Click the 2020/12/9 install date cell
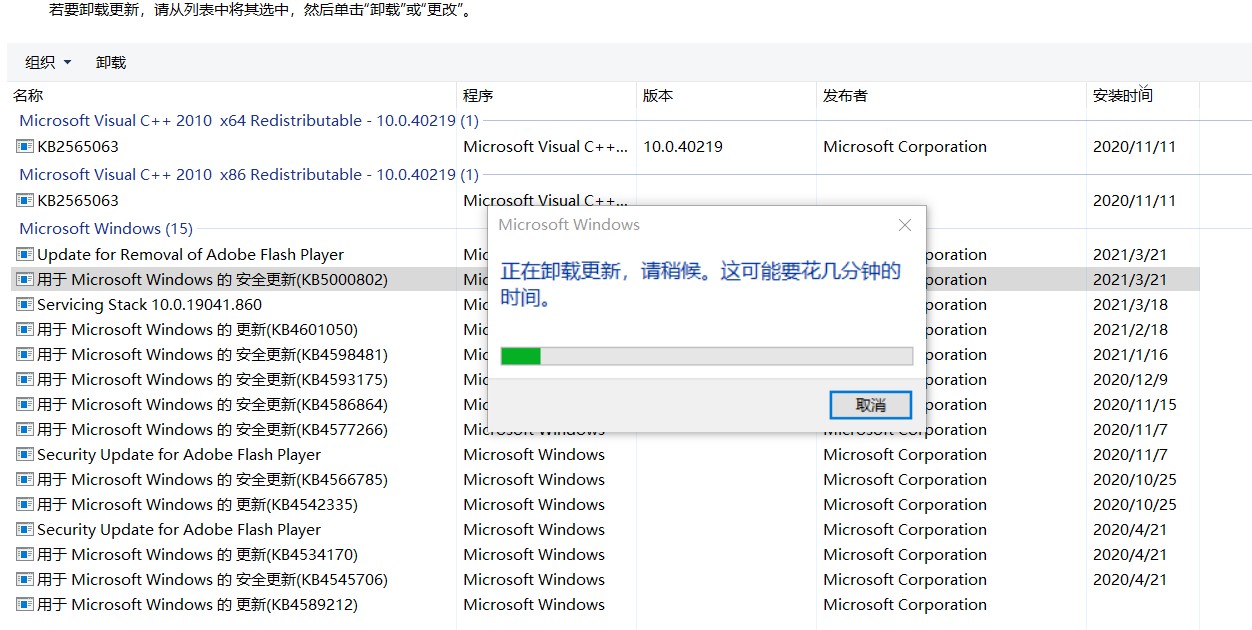1252x630 pixels. click(1131, 379)
